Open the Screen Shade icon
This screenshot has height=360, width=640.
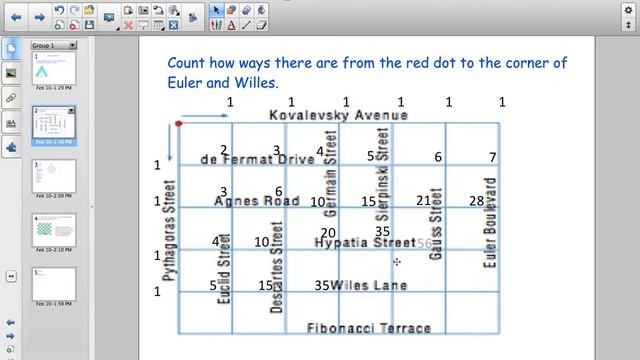click(x=143, y=25)
